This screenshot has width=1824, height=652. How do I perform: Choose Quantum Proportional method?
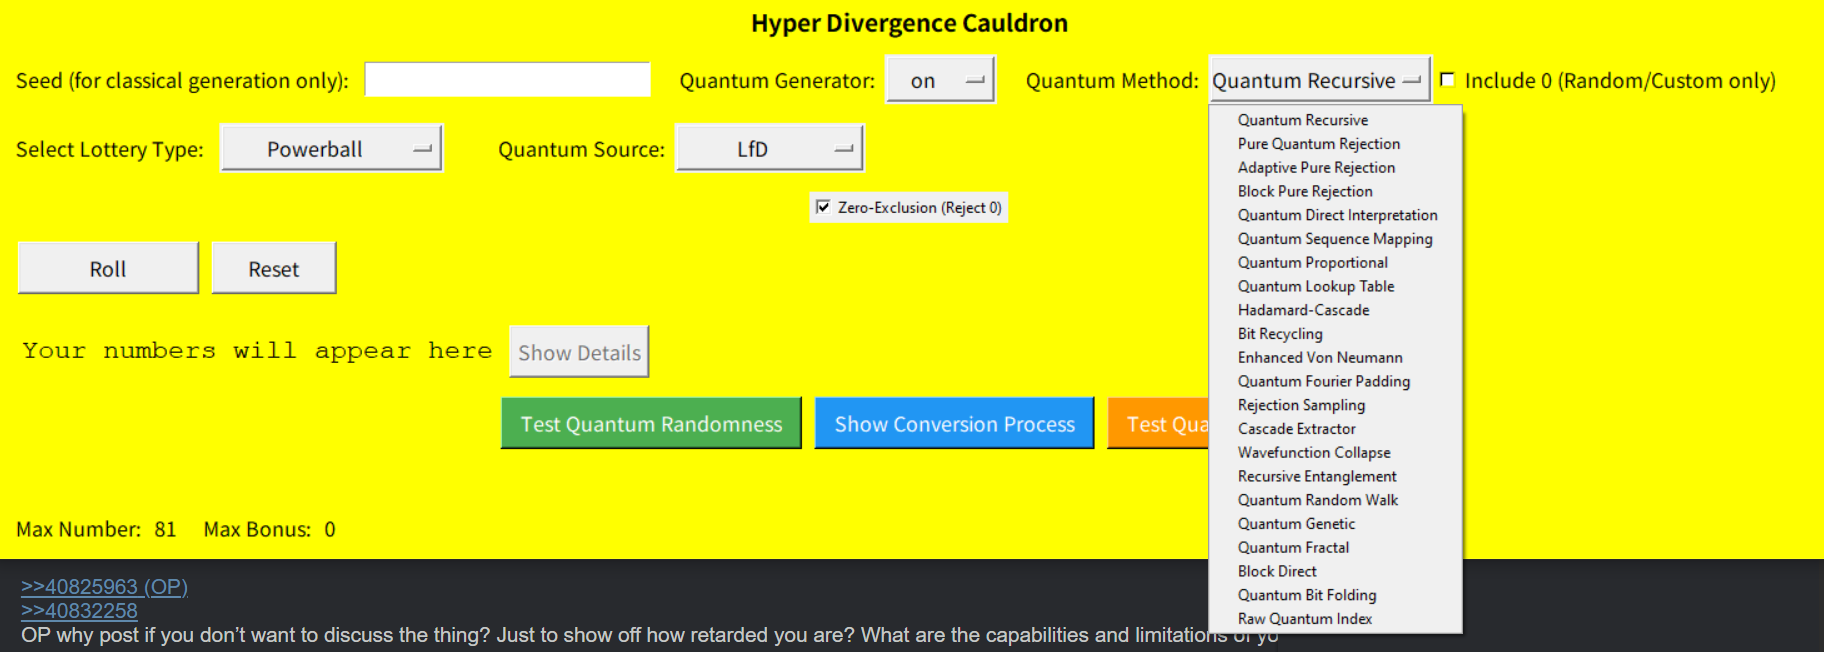click(x=1335, y=263)
